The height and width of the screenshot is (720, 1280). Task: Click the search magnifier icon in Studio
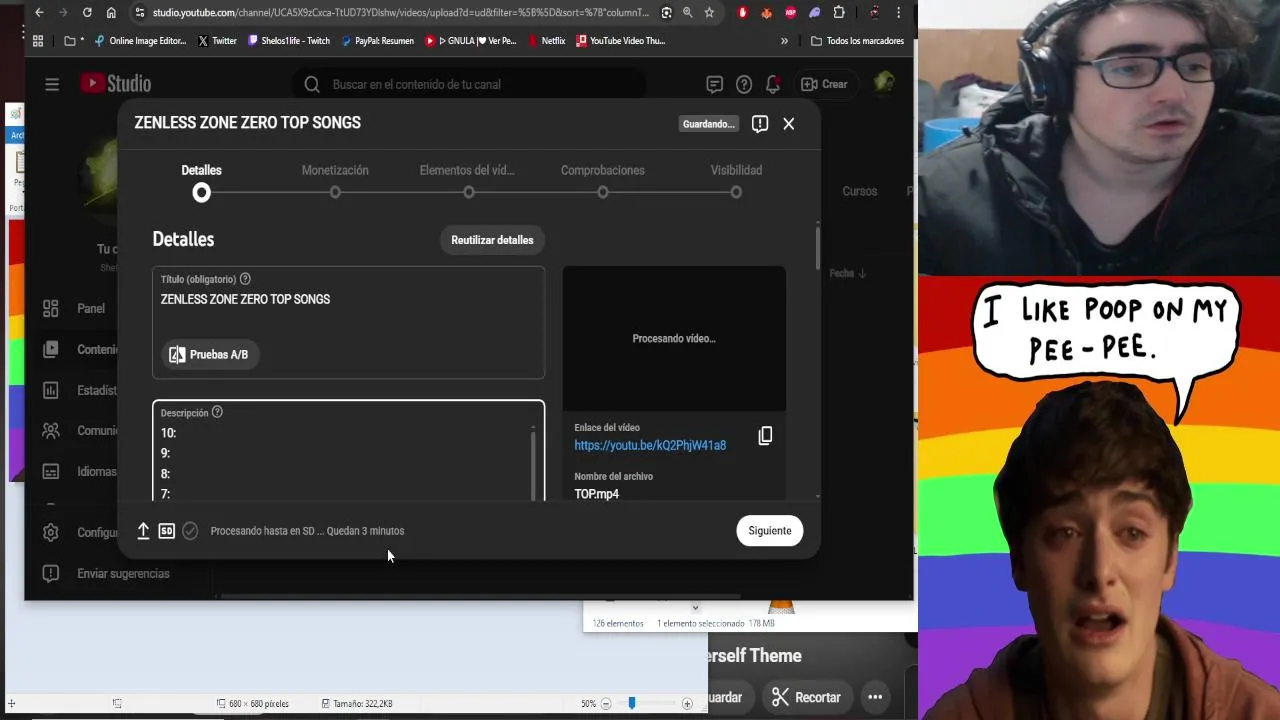tap(312, 84)
